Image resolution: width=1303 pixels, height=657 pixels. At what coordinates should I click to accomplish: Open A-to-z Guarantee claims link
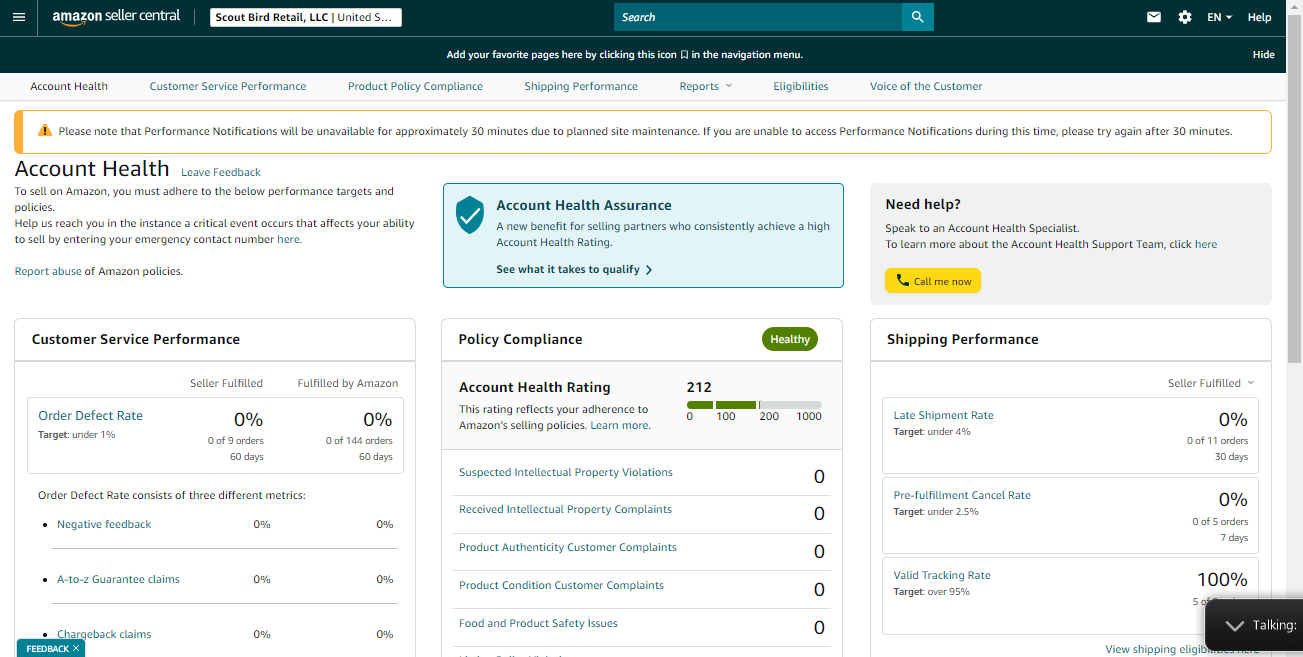pos(118,579)
